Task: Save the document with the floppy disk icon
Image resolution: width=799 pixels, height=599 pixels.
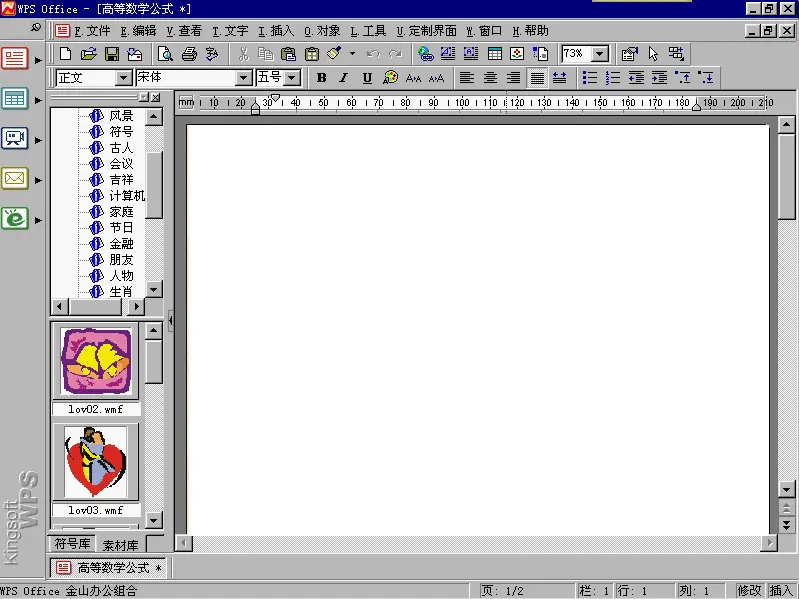Action: [x=111, y=54]
